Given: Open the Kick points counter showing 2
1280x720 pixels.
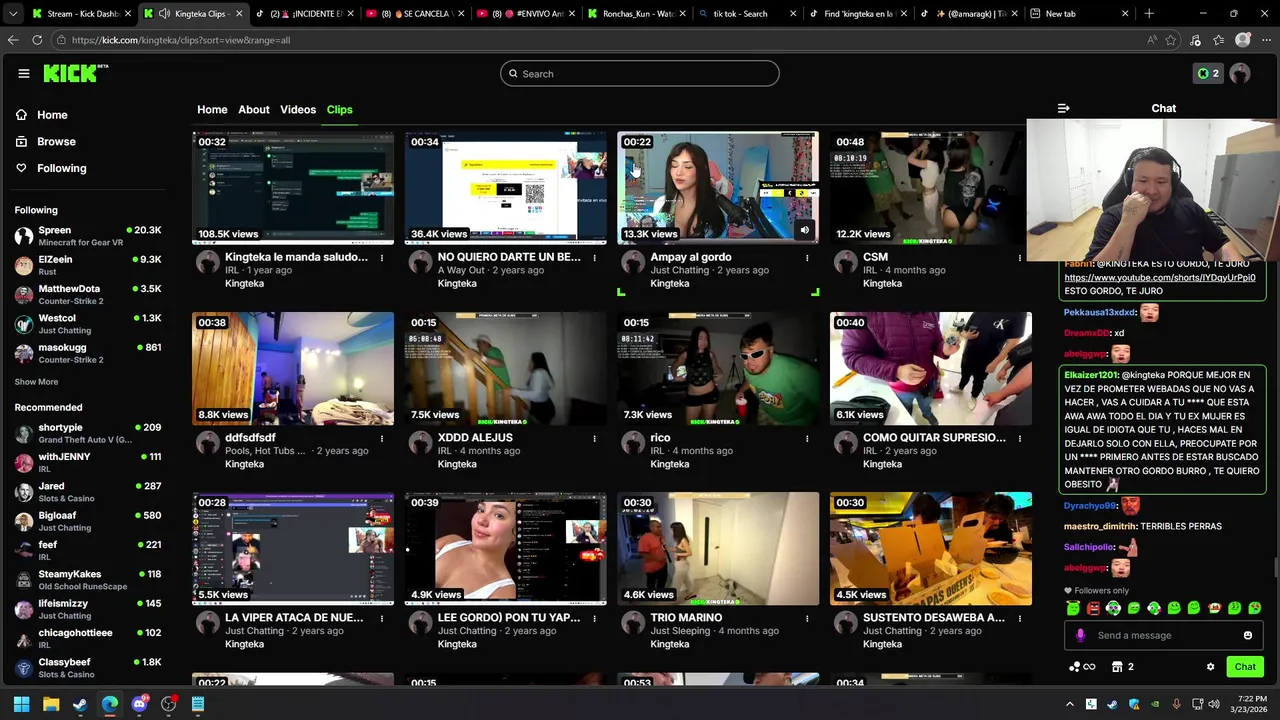Looking at the screenshot, I should (x=1208, y=73).
